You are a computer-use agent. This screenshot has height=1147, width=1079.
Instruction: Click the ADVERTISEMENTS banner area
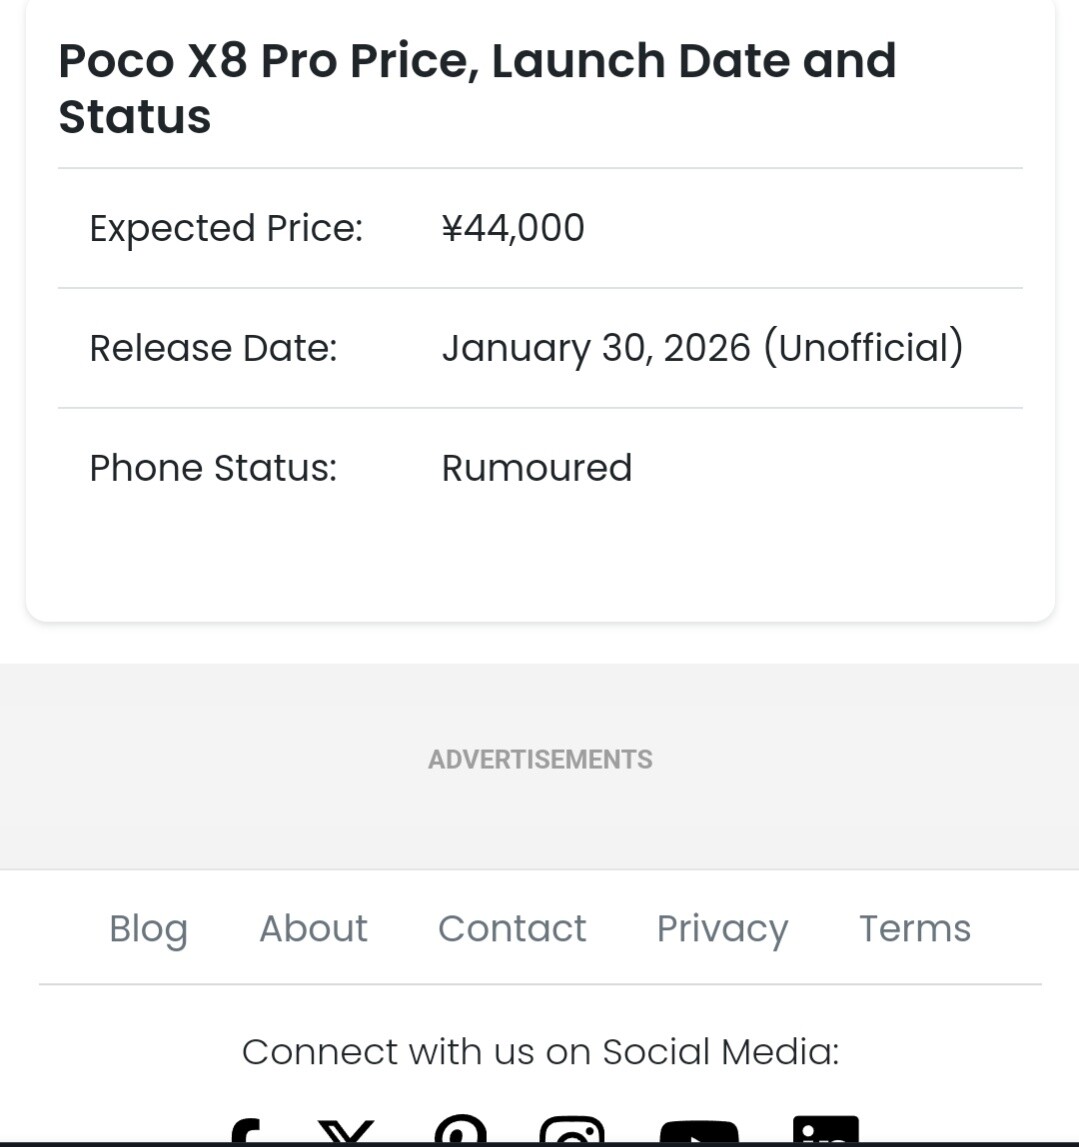pos(540,760)
